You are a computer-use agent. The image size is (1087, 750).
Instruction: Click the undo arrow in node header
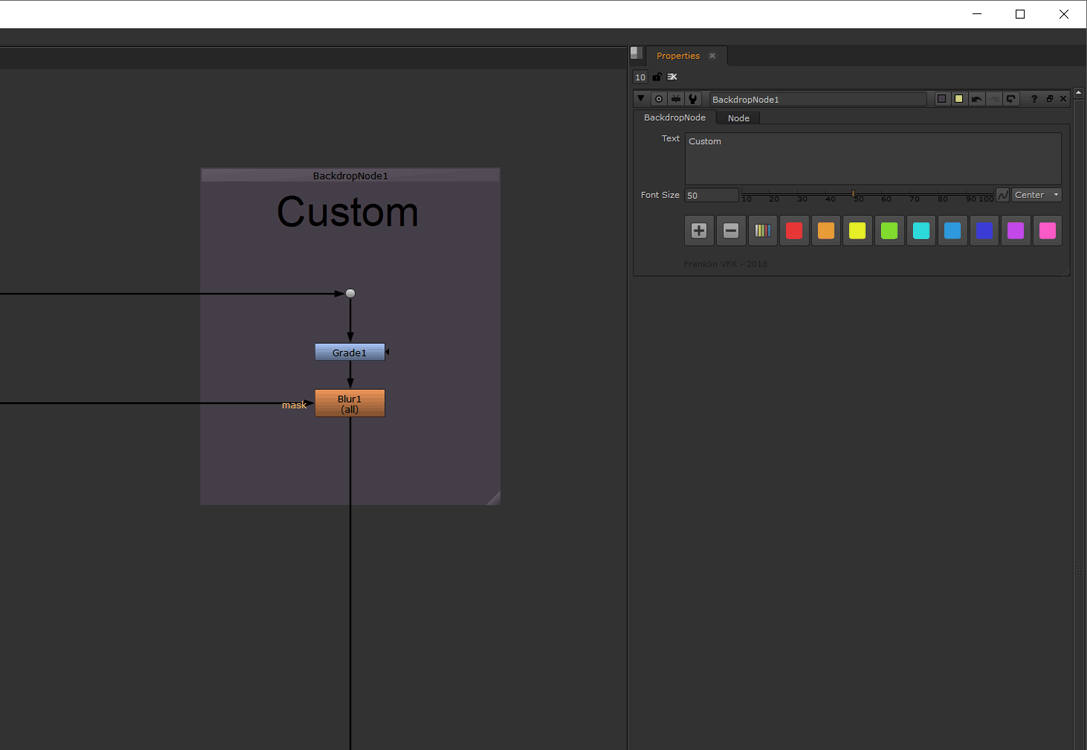(976, 99)
